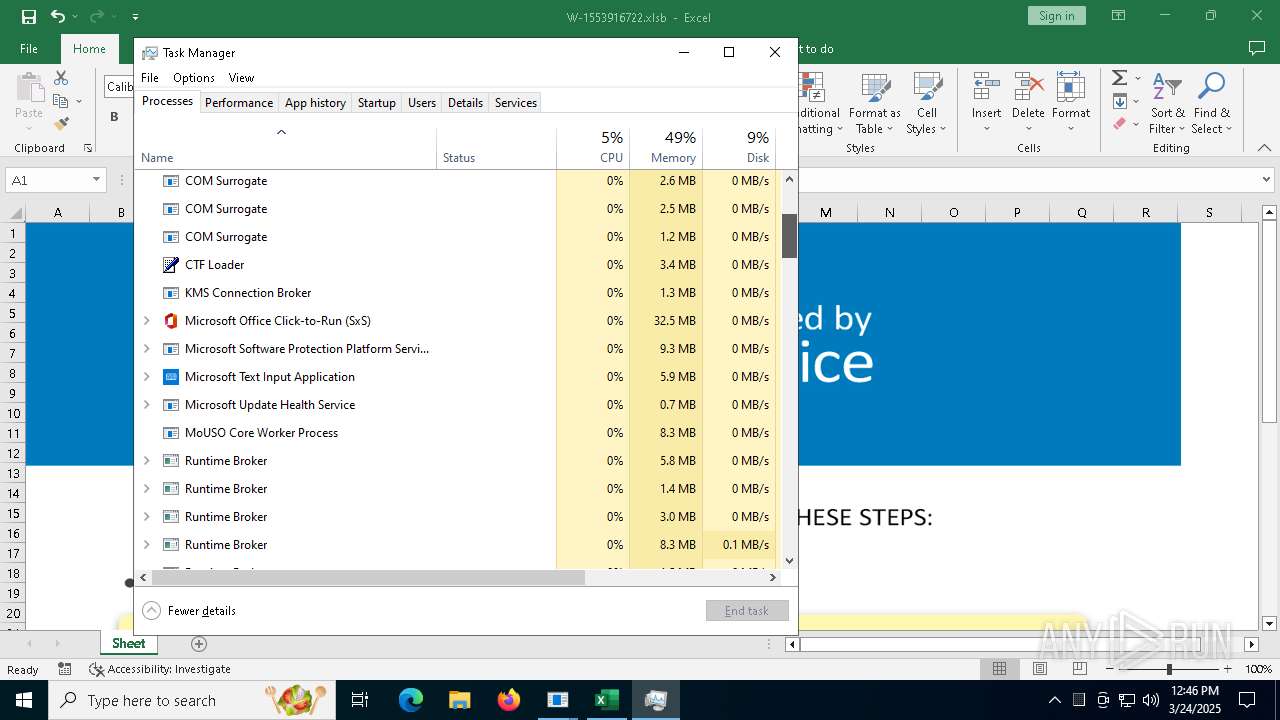Add a new sheet
This screenshot has height=720, width=1280.
[x=198, y=644]
